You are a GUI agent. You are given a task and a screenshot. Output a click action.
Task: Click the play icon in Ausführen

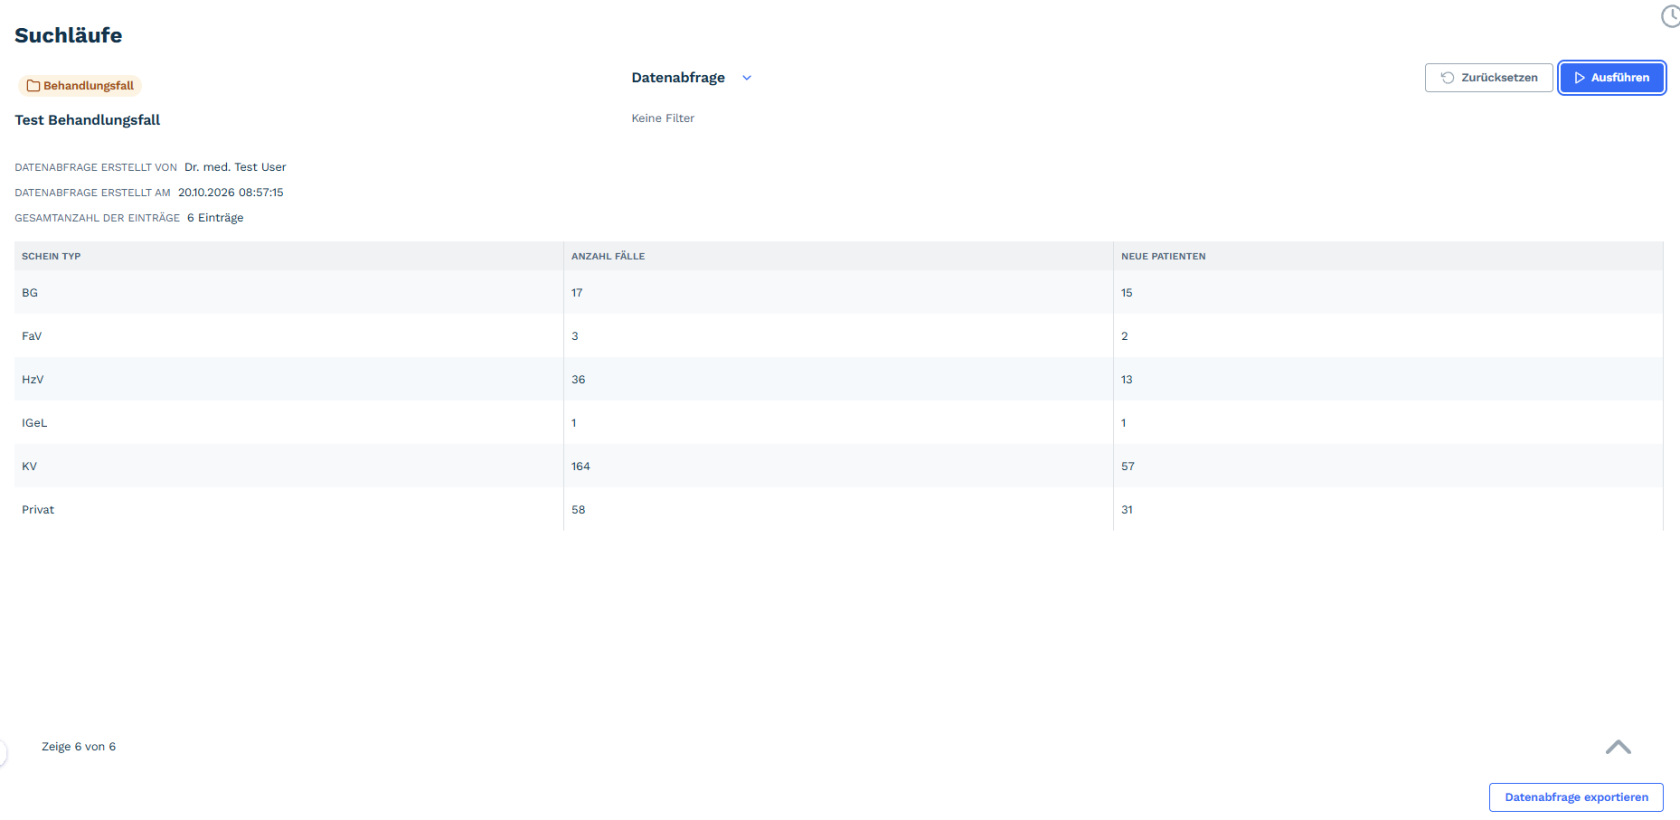(1580, 78)
